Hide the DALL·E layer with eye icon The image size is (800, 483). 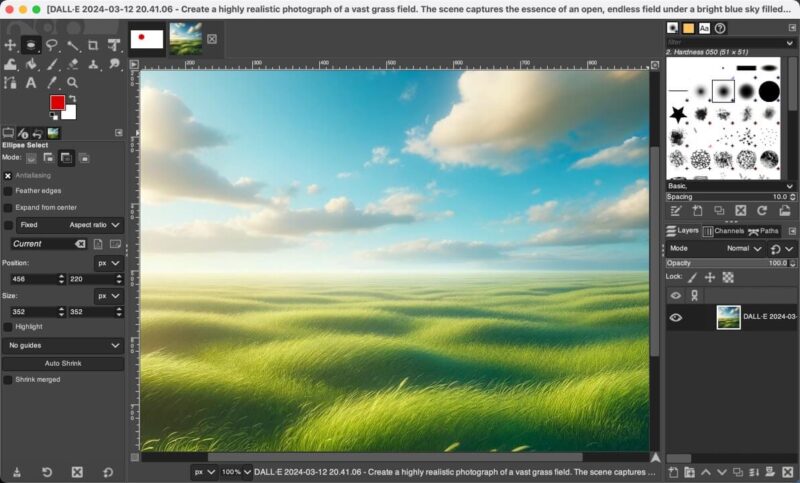[x=676, y=318]
